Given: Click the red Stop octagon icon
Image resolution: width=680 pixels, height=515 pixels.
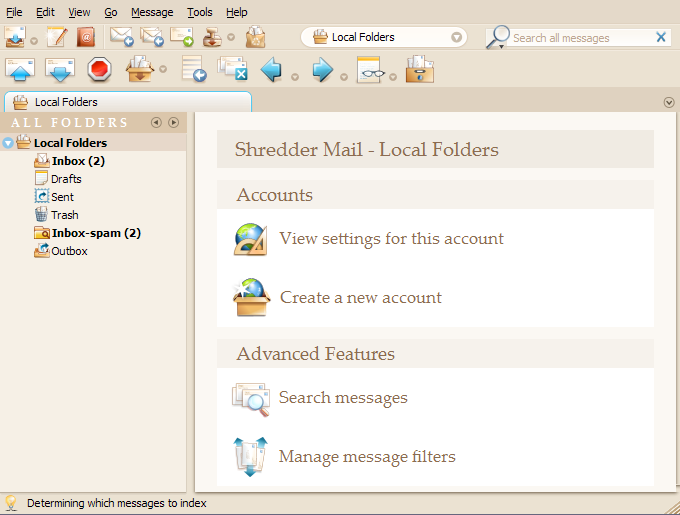Looking at the screenshot, I should click(x=100, y=69).
